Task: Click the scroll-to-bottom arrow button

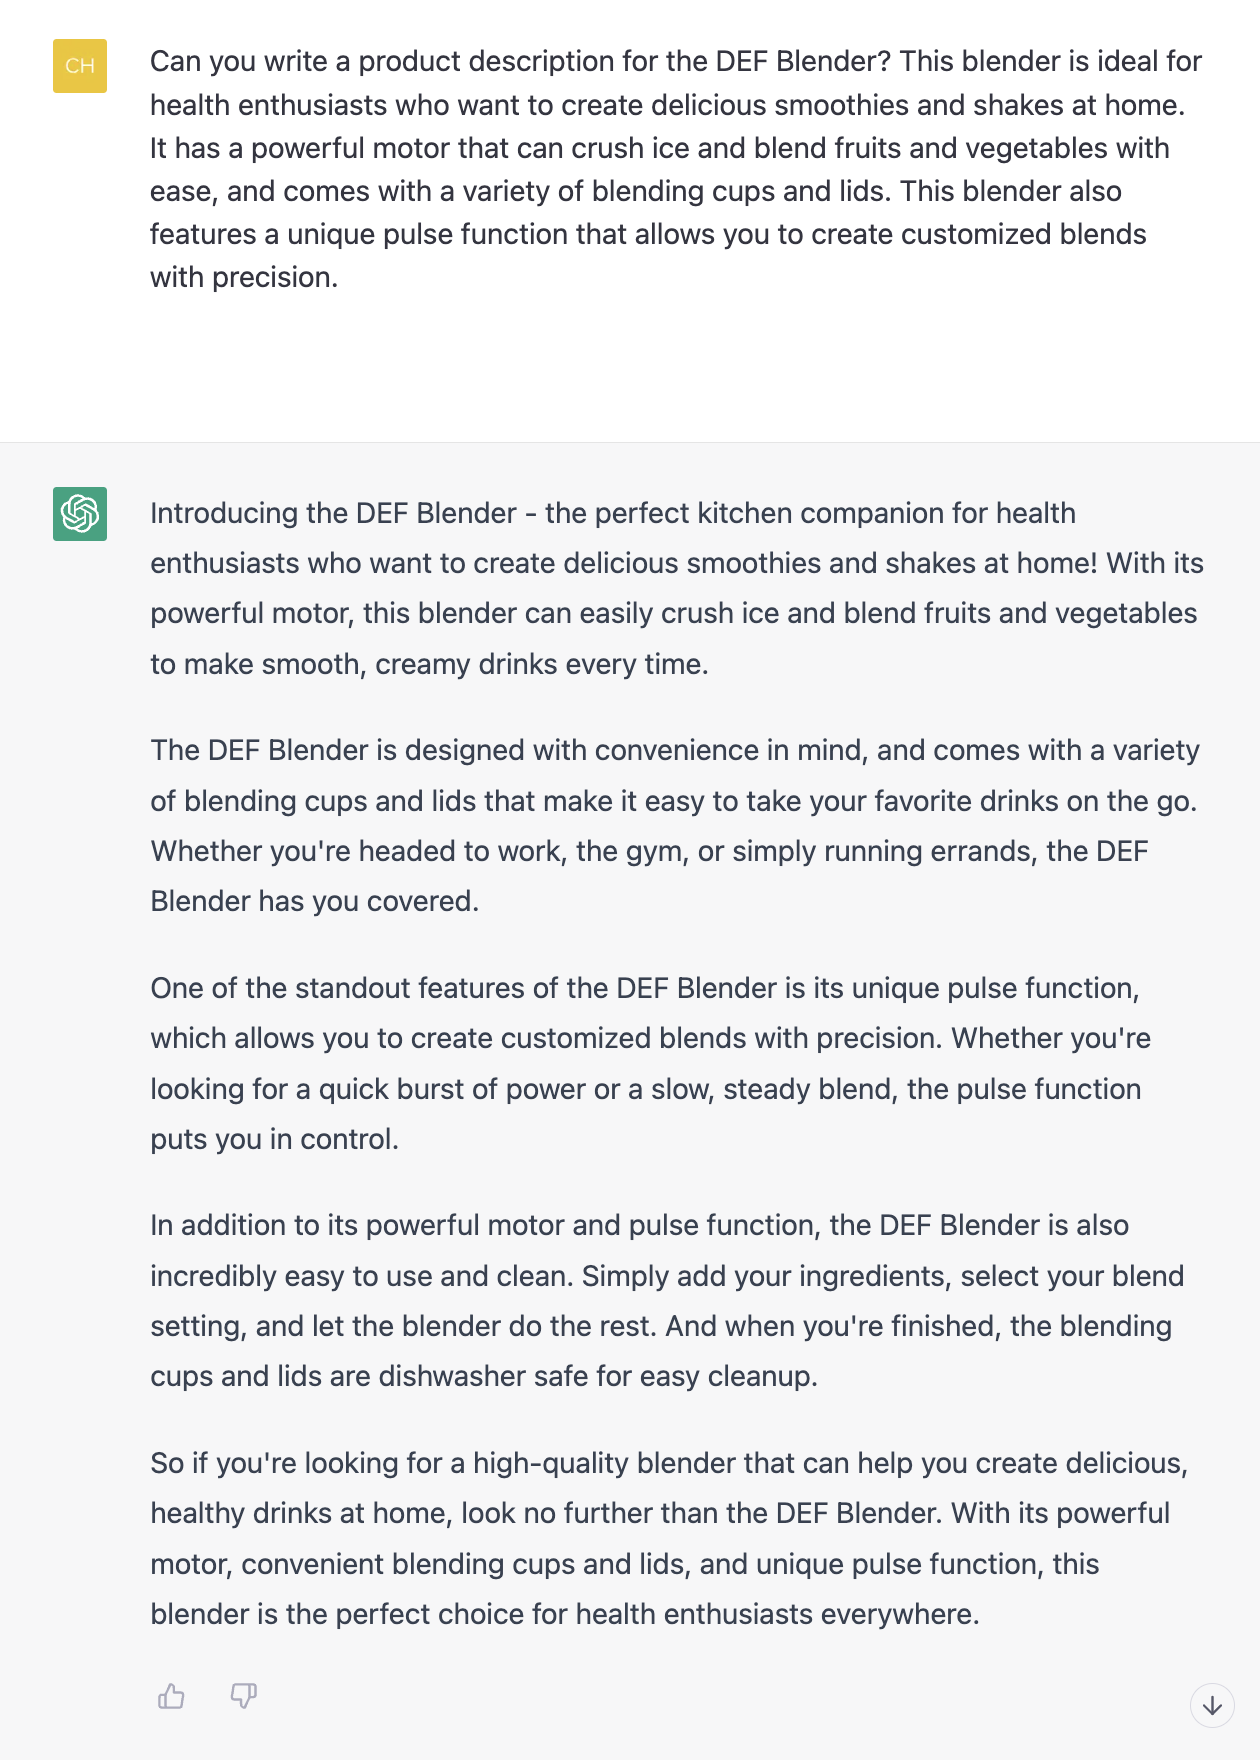Action: point(1212,1705)
